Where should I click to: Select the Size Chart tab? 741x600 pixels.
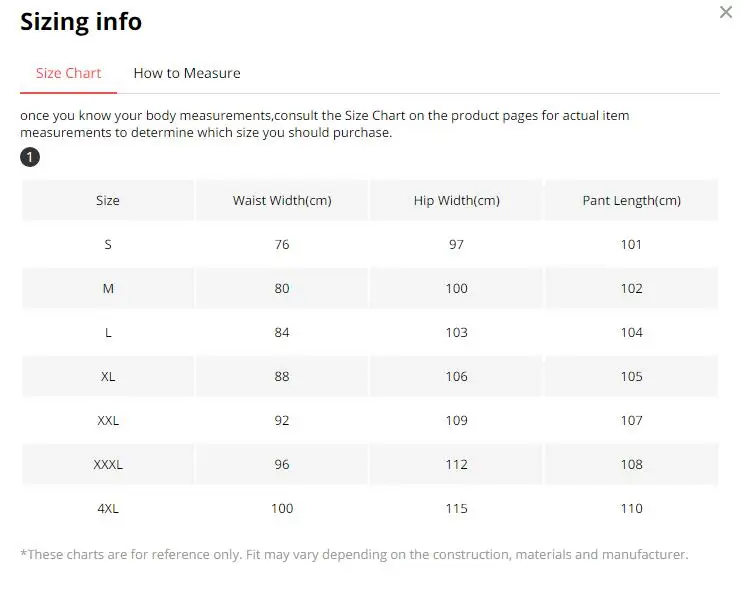click(69, 73)
